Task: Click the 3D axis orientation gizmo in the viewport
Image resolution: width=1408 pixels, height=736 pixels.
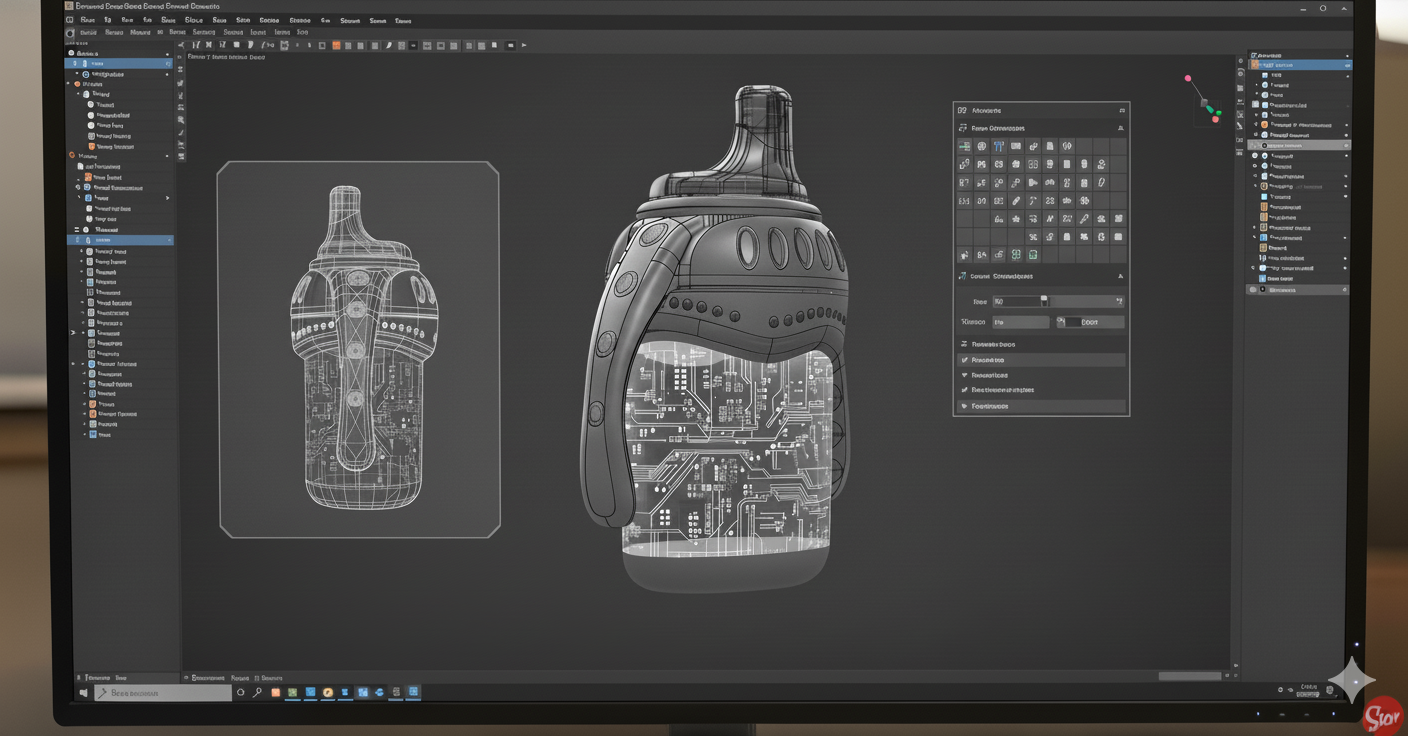Action: click(x=1205, y=102)
